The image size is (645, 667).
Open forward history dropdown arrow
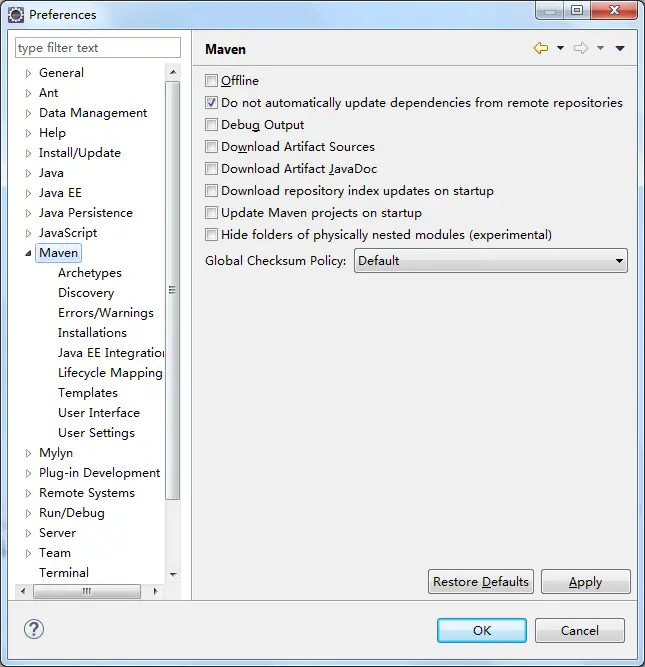(600, 48)
